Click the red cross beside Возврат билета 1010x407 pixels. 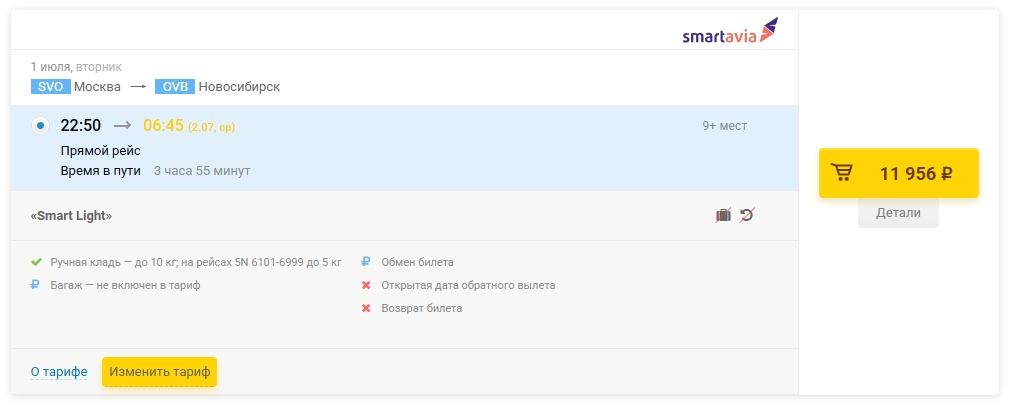(x=367, y=308)
